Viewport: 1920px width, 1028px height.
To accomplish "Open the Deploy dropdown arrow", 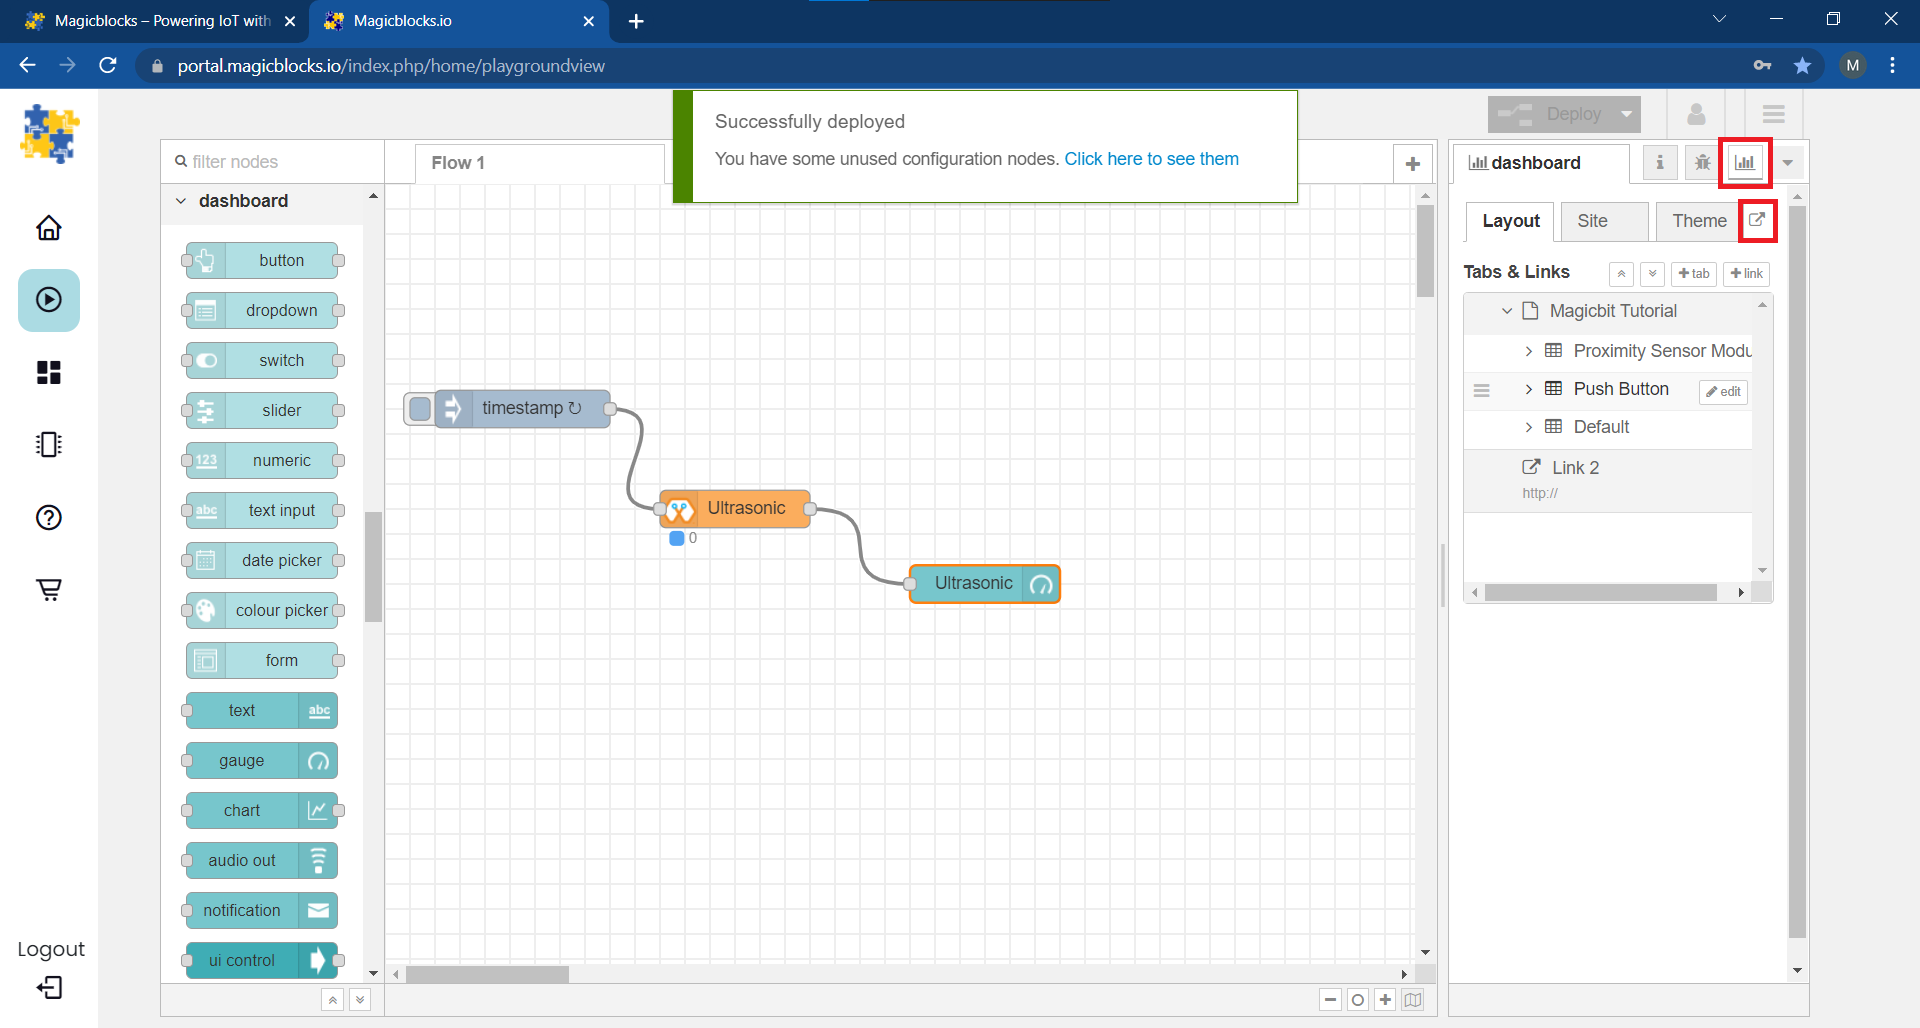I will coord(1627,115).
